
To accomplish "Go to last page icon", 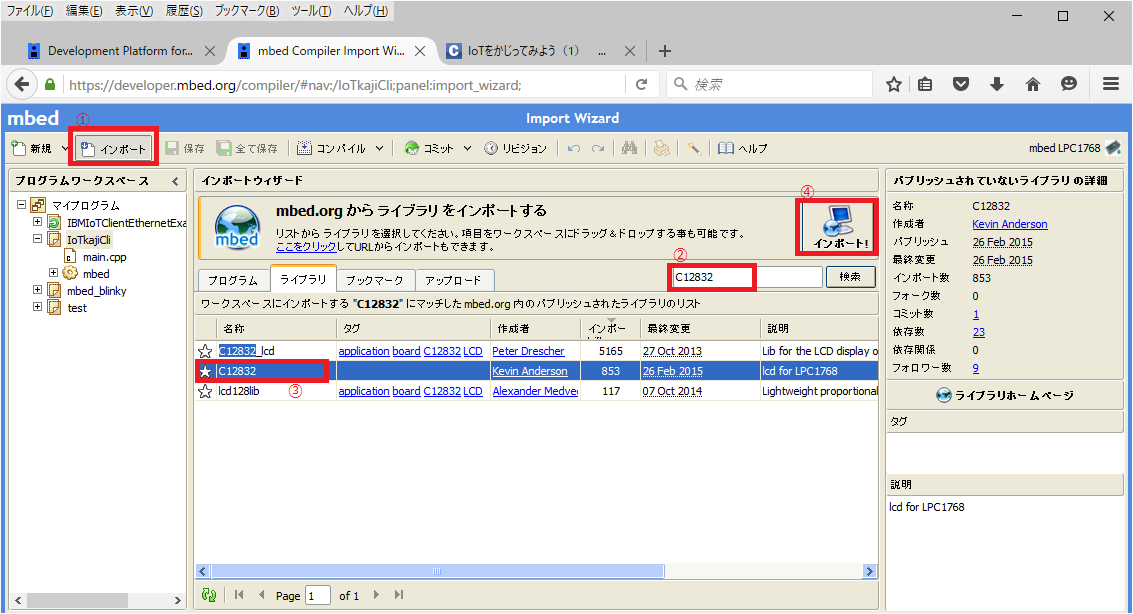I will click(x=398, y=595).
